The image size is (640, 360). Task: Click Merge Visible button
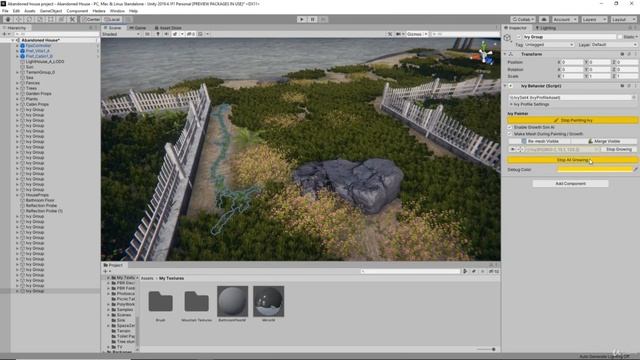click(604, 141)
